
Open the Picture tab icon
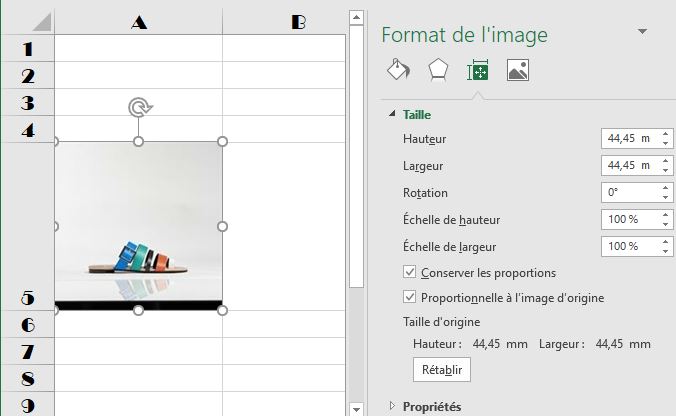(518, 70)
